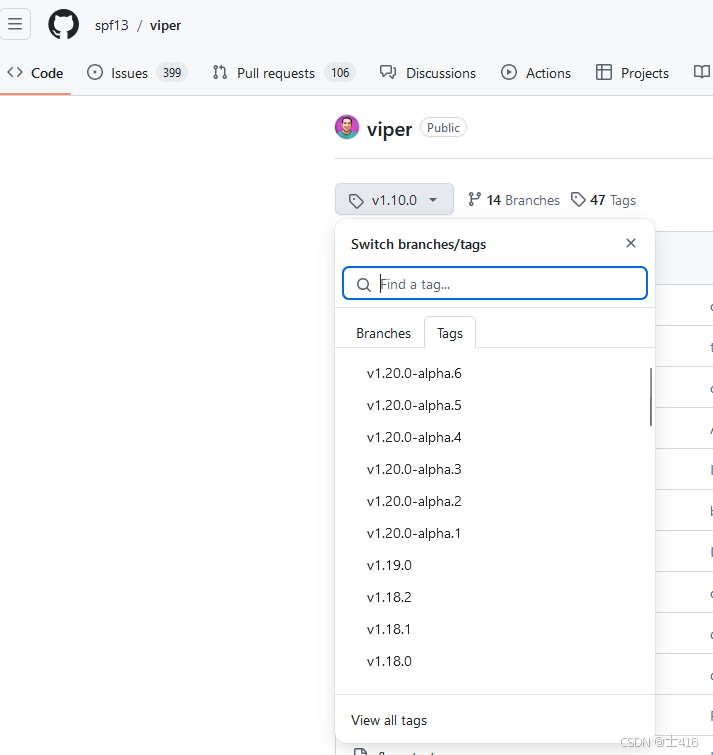Open the Discussions tab

[428, 73]
